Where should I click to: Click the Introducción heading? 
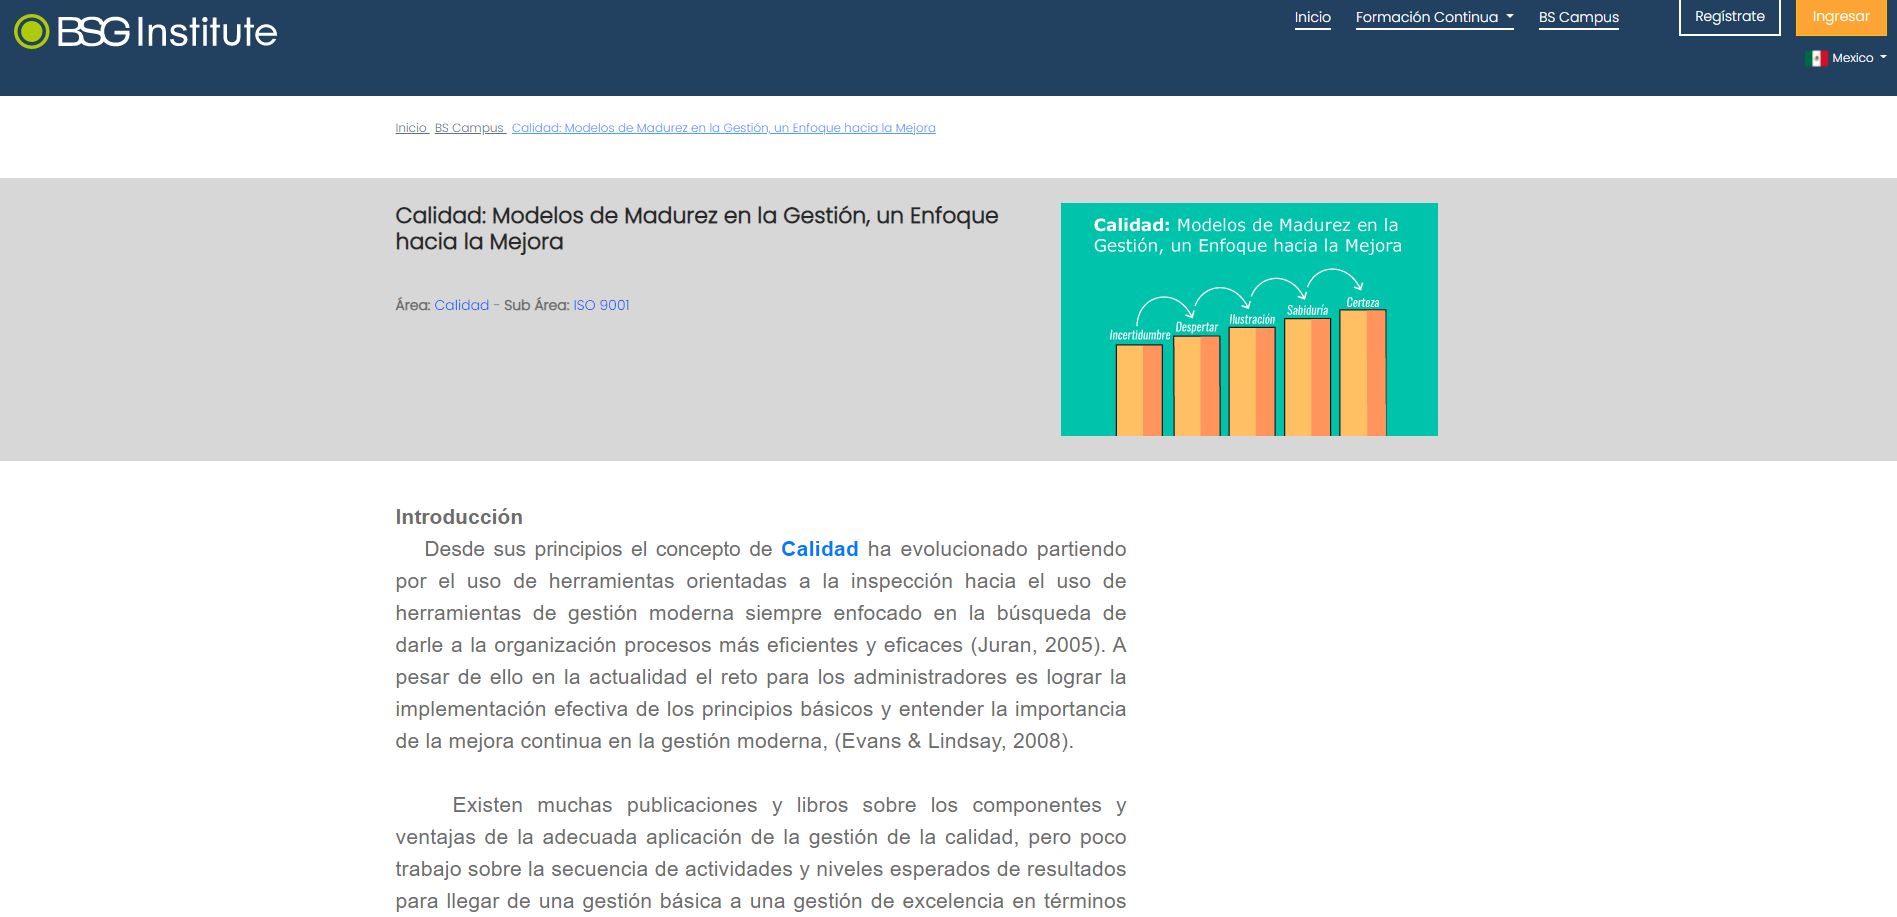tap(459, 517)
